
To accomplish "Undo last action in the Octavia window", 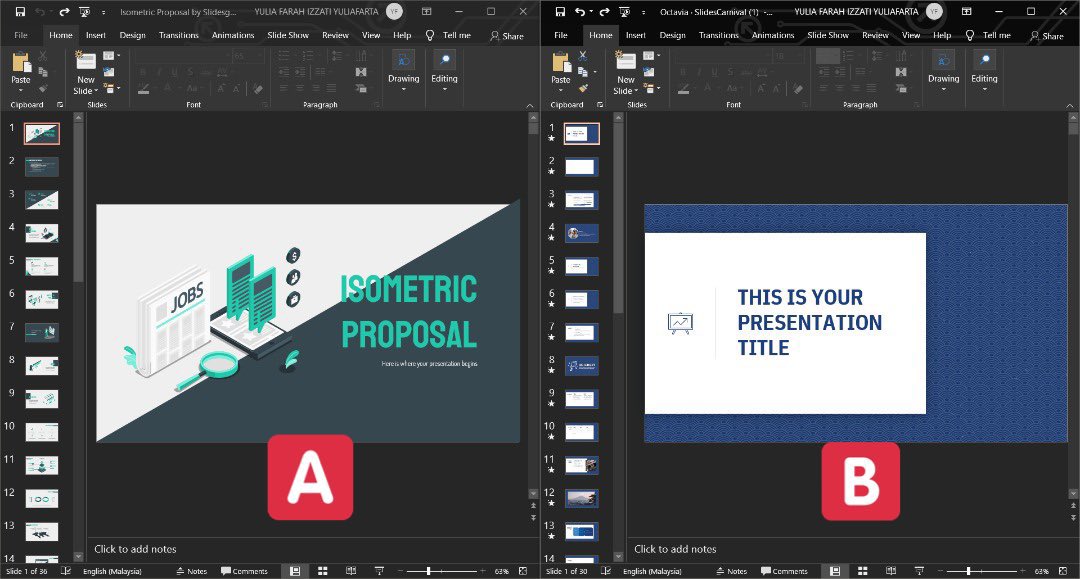I will click(580, 12).
